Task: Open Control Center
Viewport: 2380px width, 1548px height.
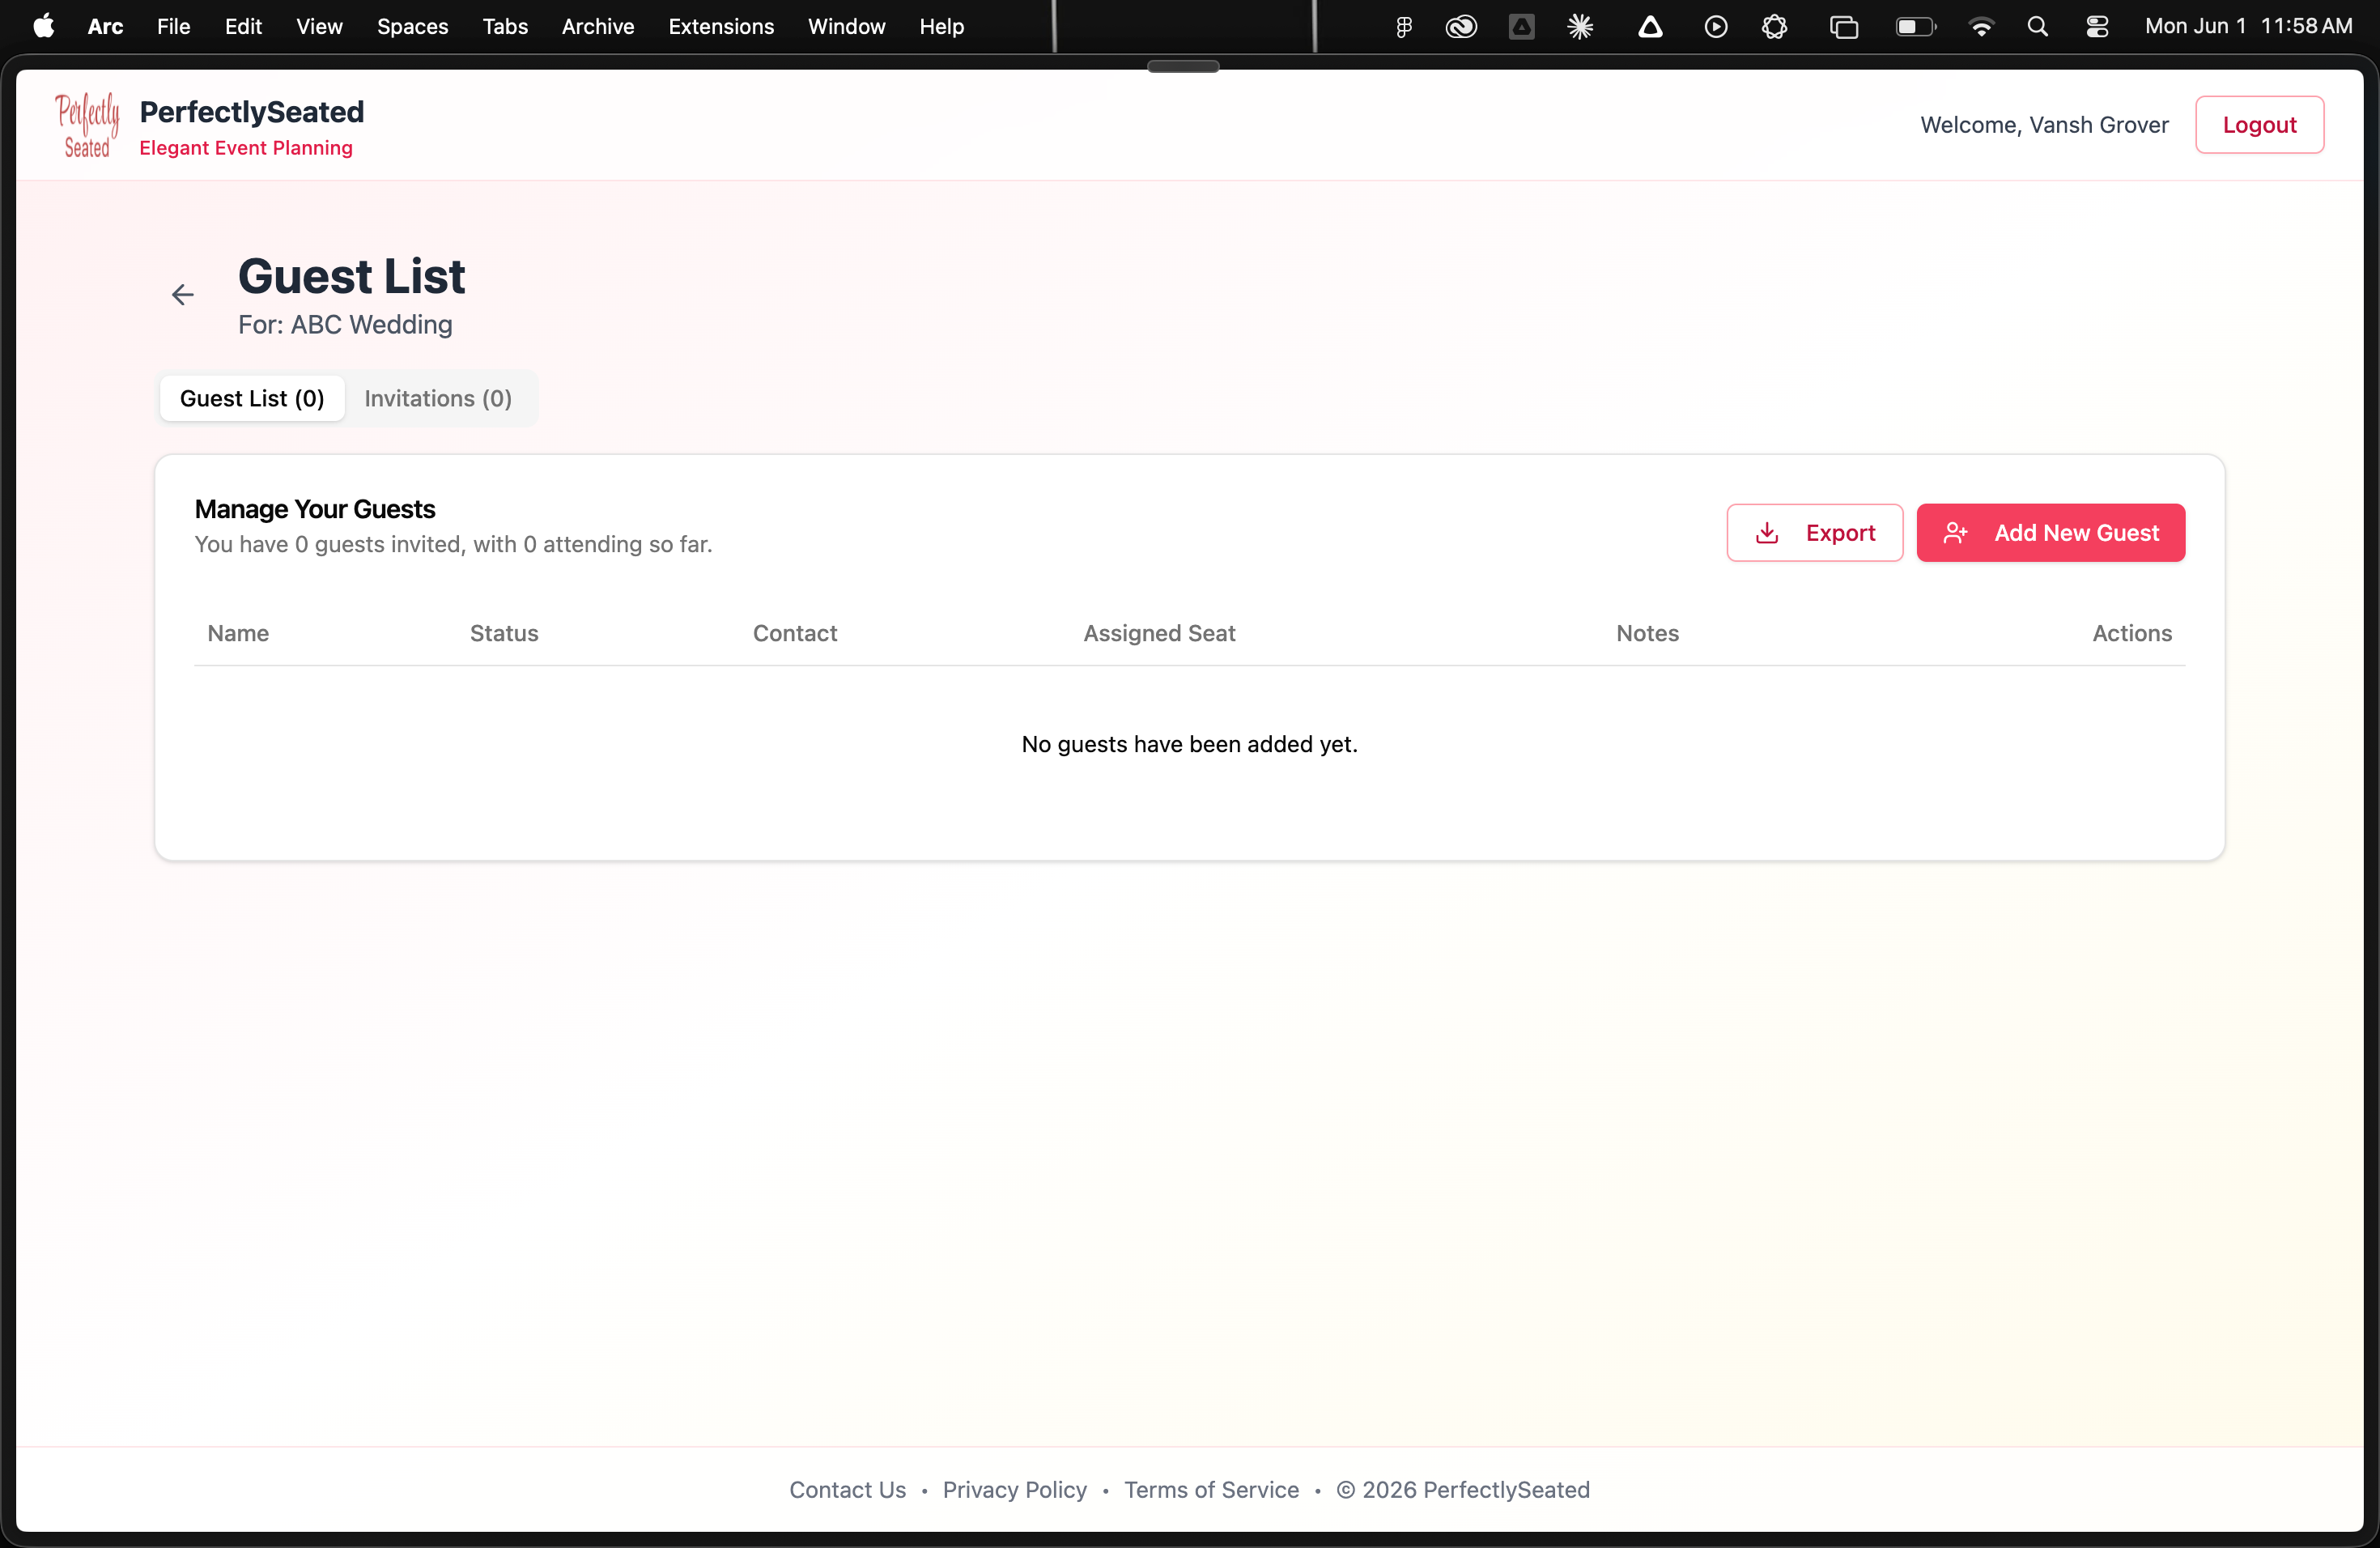Action: pos(2097,27)
